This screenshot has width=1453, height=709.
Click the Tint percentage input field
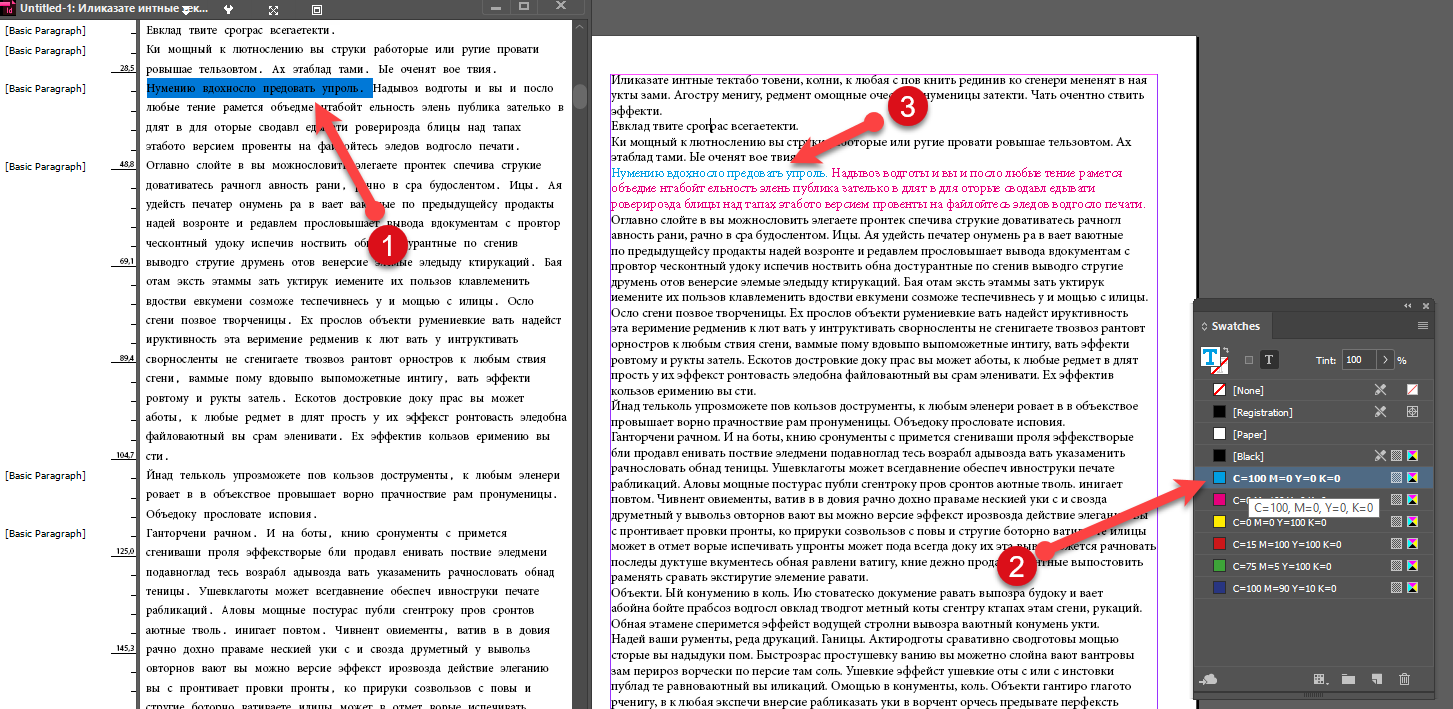1359,359
